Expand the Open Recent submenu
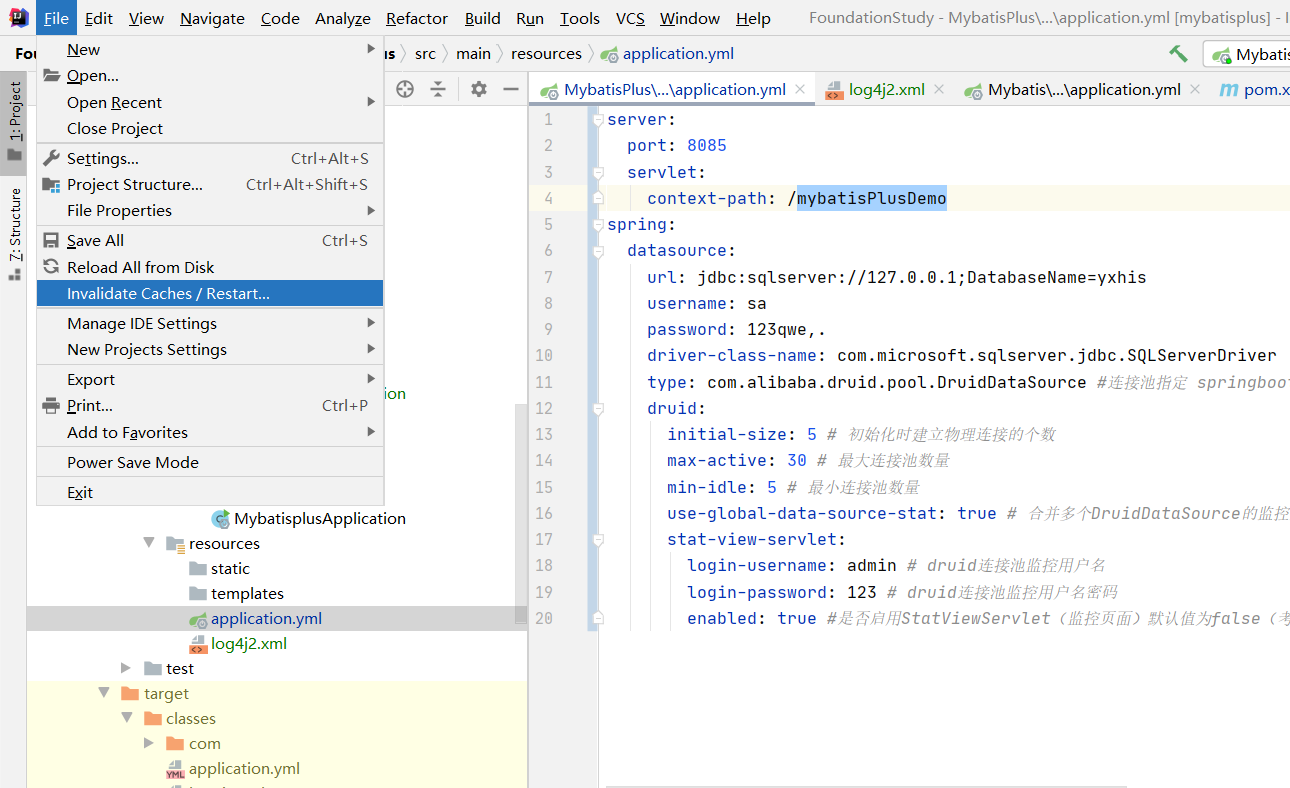 371,102
